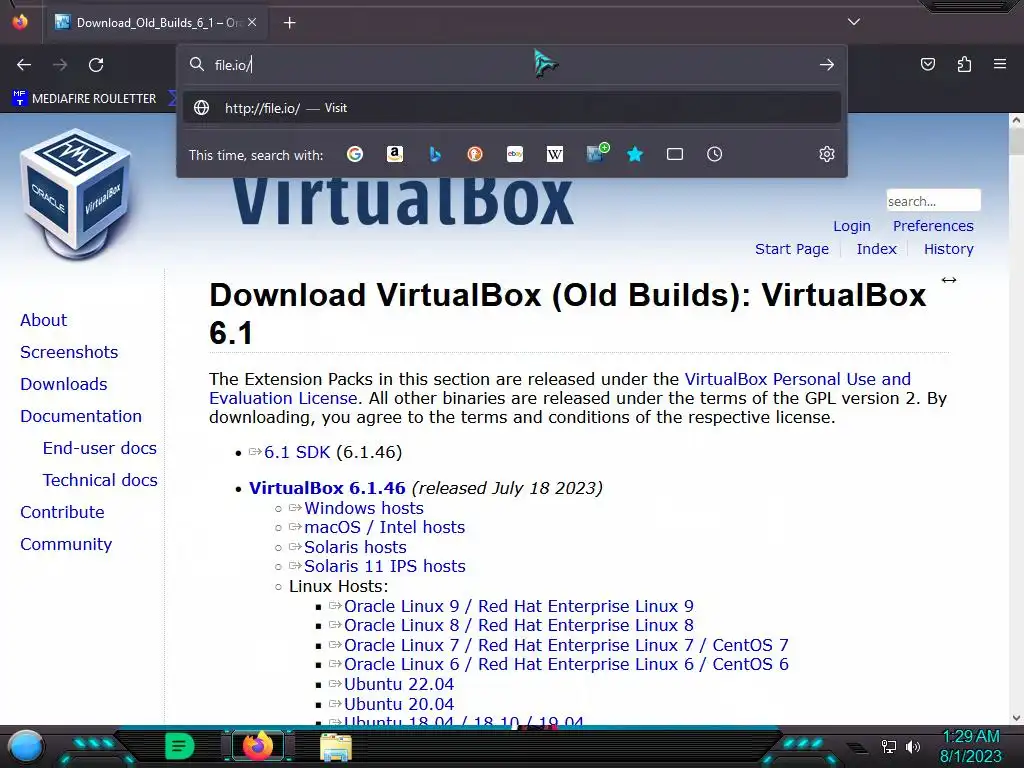Open the Start orb on the taskbar

tap(26, 746)
